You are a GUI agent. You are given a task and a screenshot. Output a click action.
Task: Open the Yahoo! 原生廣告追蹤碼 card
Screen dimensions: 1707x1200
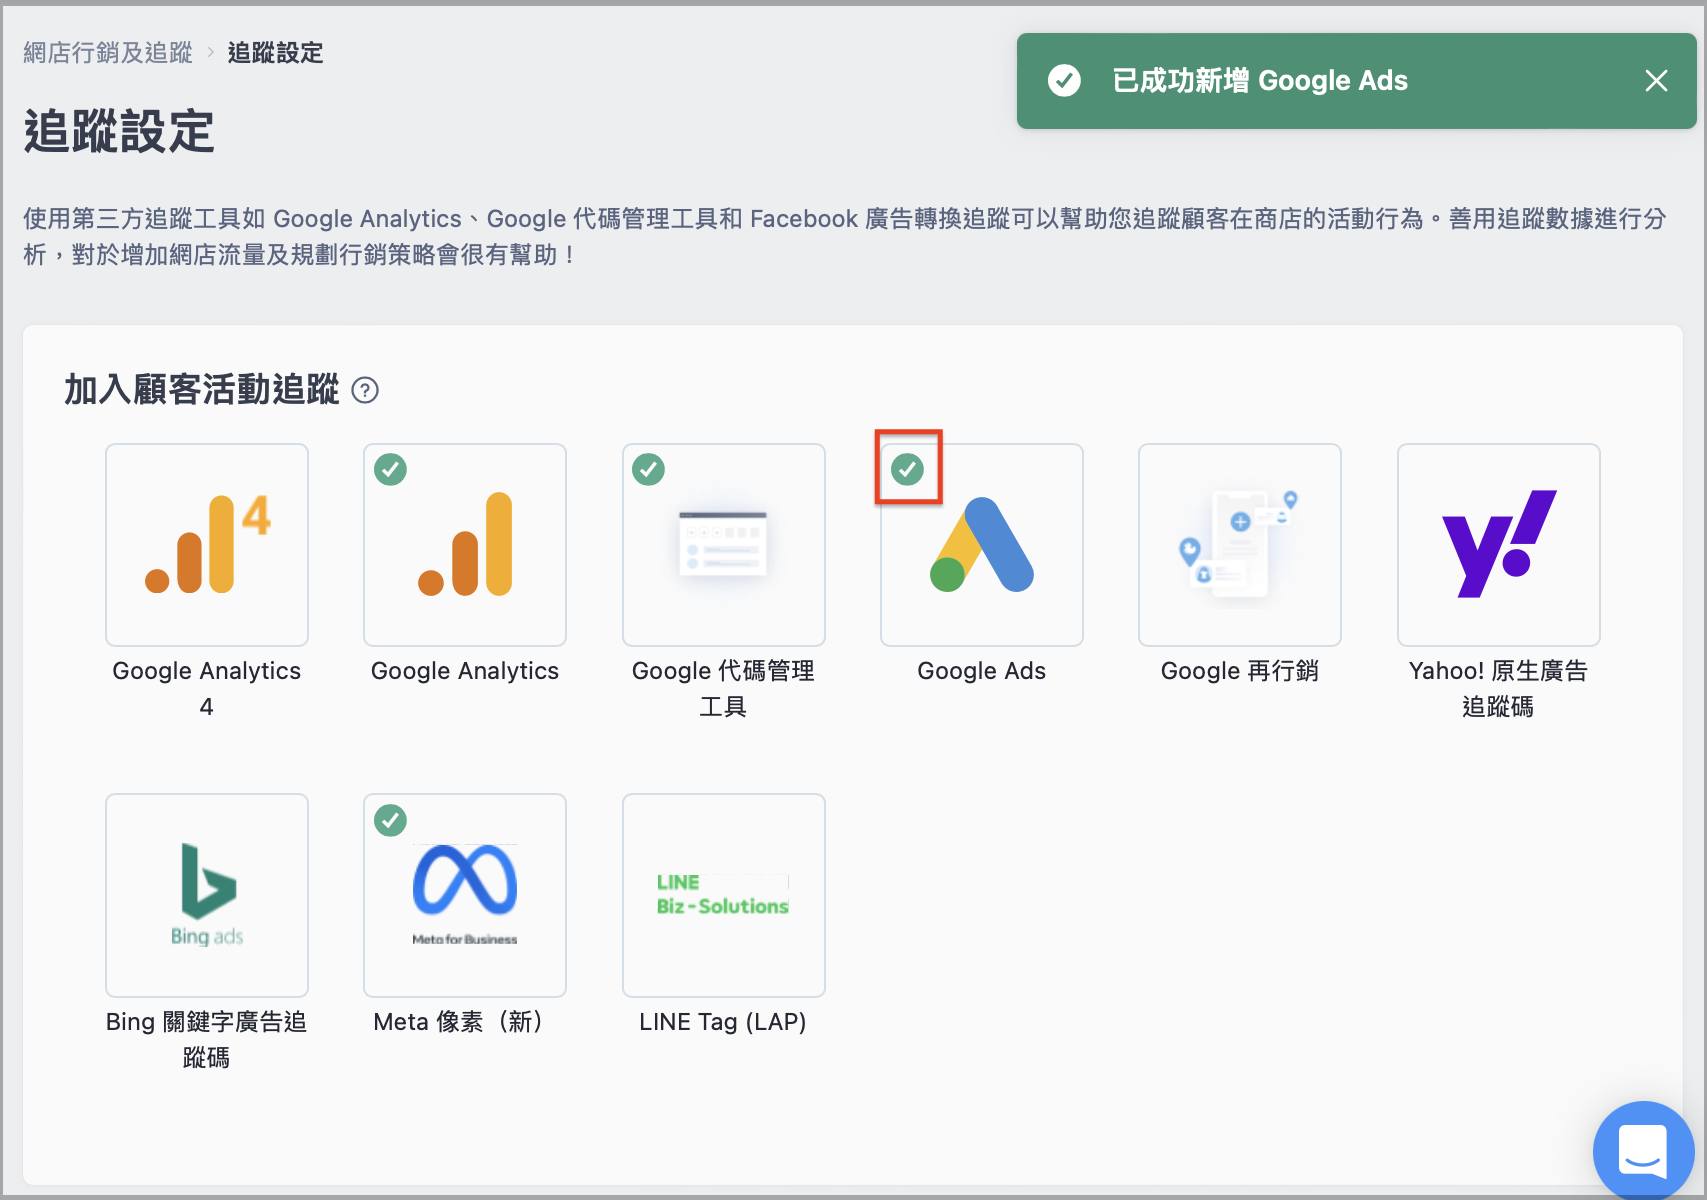point(1499,545)
